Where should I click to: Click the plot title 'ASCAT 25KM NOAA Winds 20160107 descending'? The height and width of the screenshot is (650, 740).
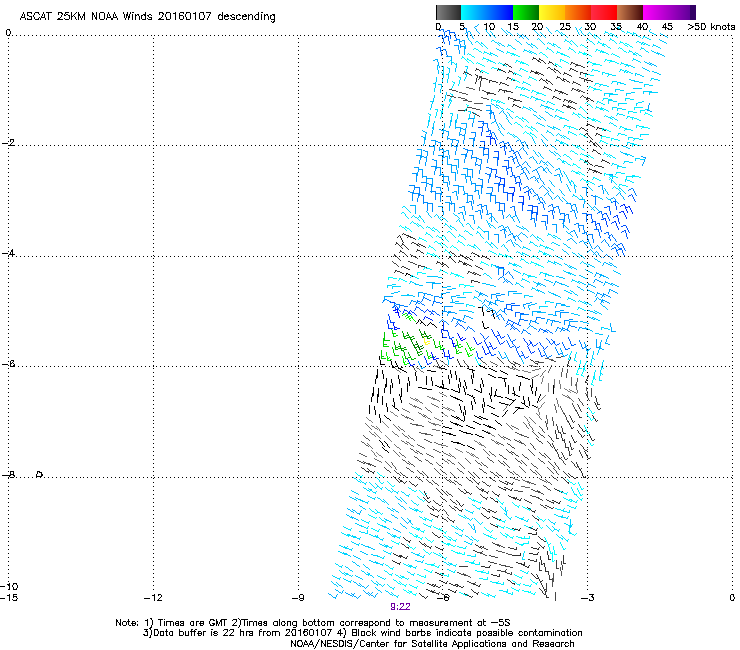point(147,17)
